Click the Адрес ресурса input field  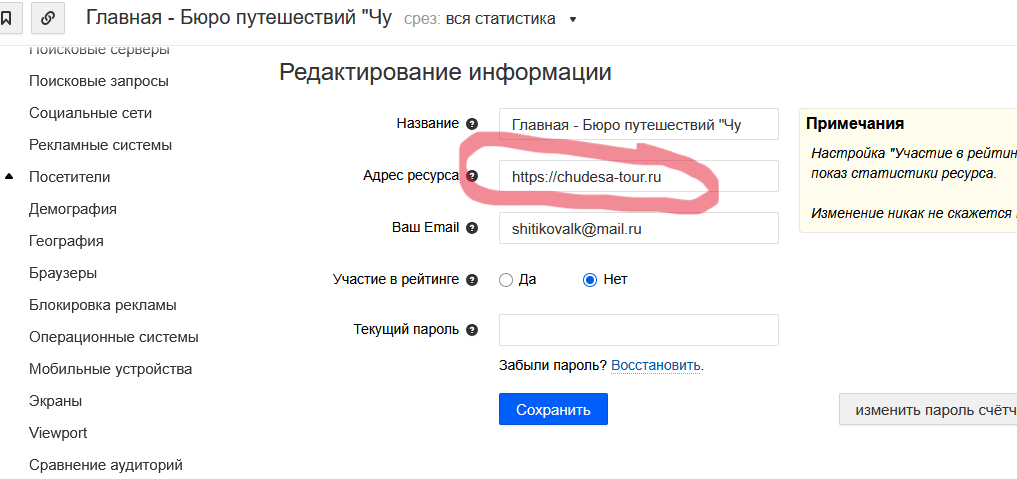(638, 176)
